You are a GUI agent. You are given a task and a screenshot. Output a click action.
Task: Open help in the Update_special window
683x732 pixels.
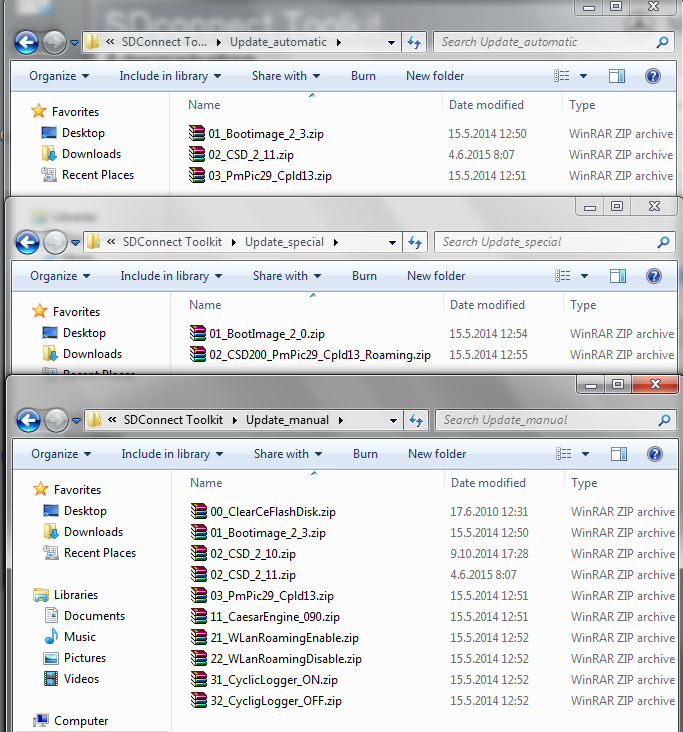coord(654,276)
